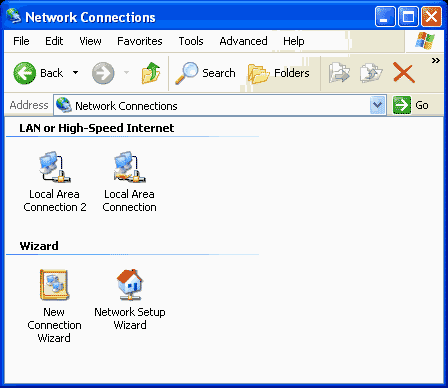Open the Help menu
Image resolution: width=448 pixels, height=388 pixels.
(294, 41)
